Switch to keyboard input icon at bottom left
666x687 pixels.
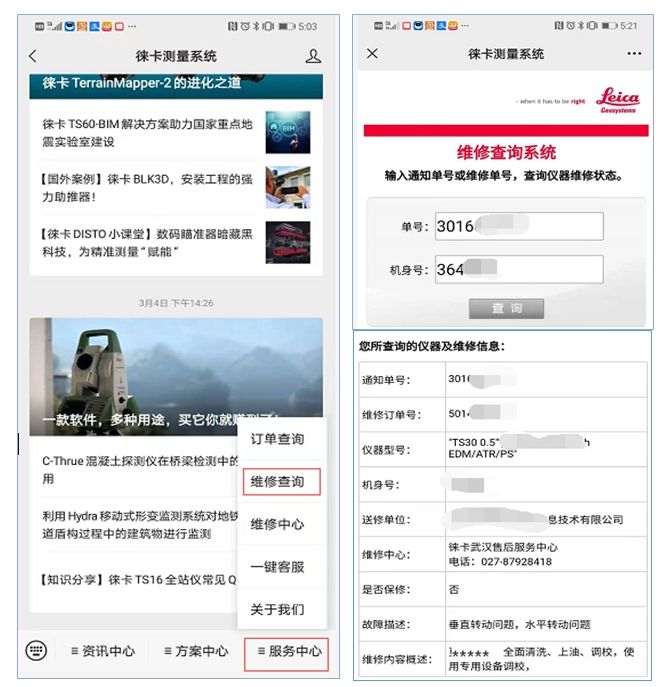tap(36, 650)
